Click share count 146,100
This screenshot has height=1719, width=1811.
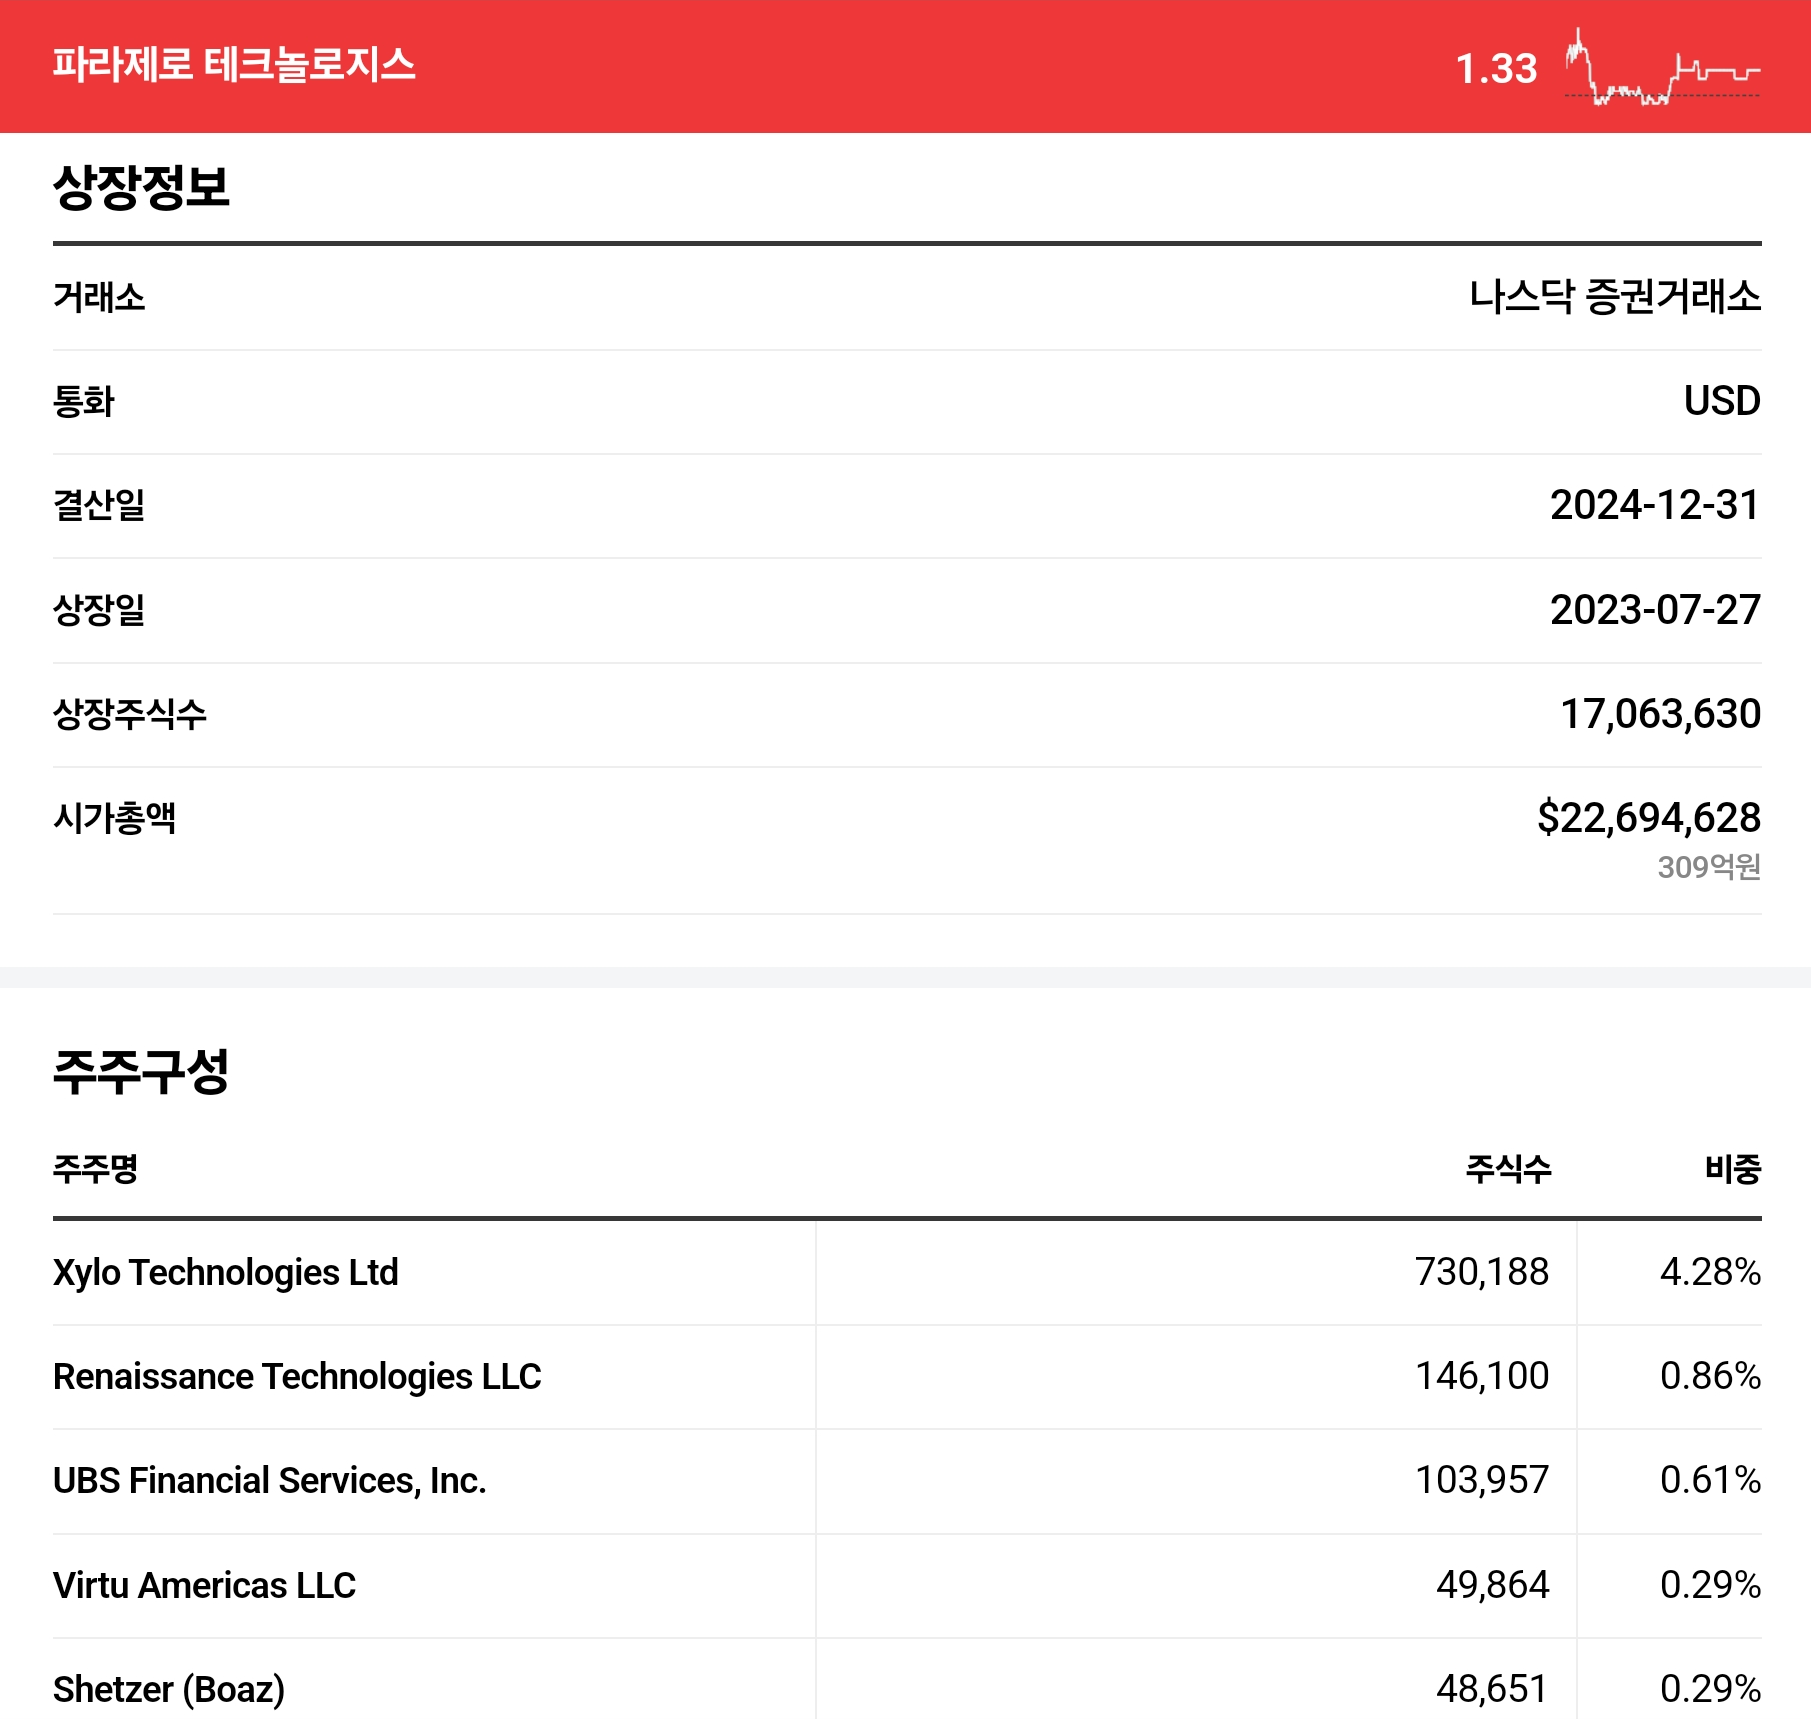click(1482, 1376)
